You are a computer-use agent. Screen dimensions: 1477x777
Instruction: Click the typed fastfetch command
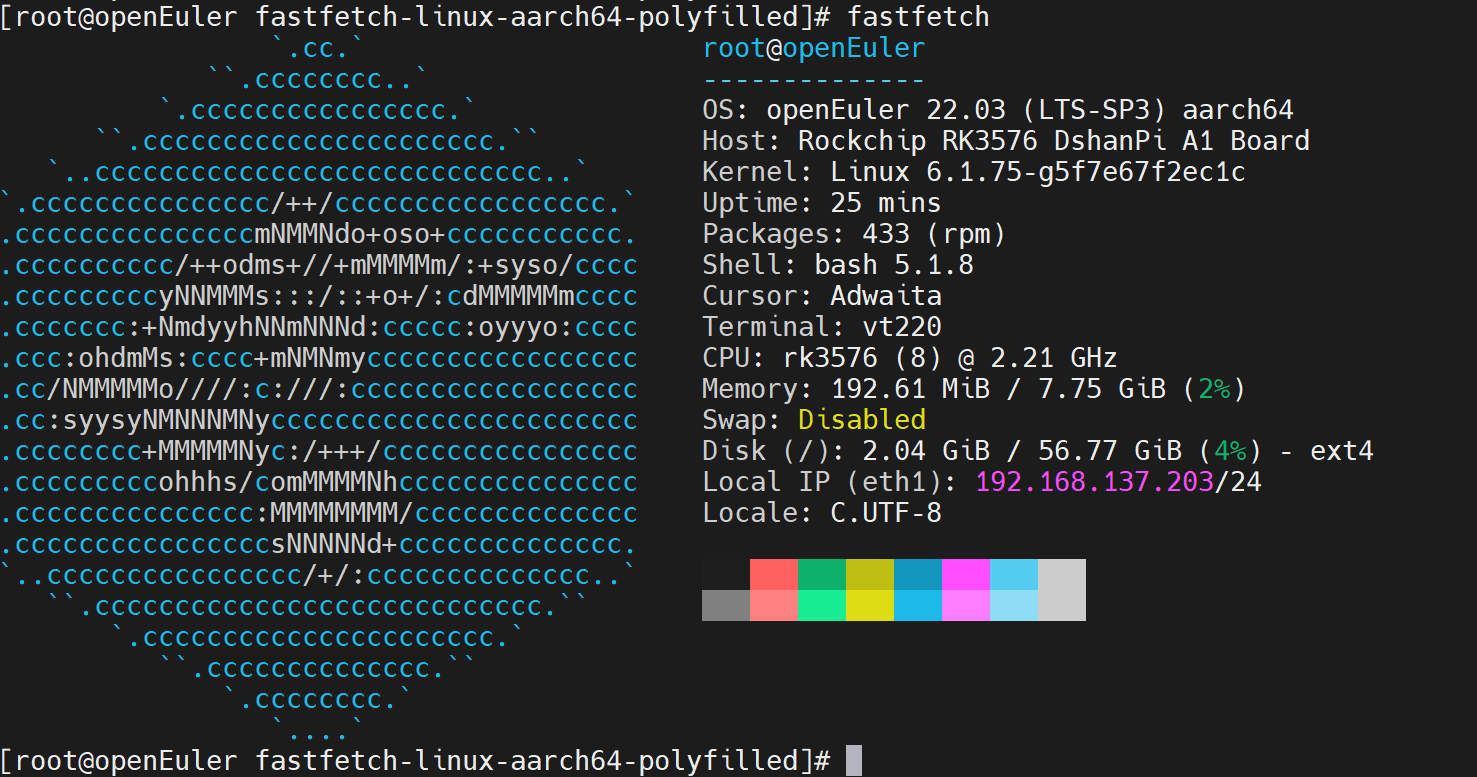click(918, 16)
